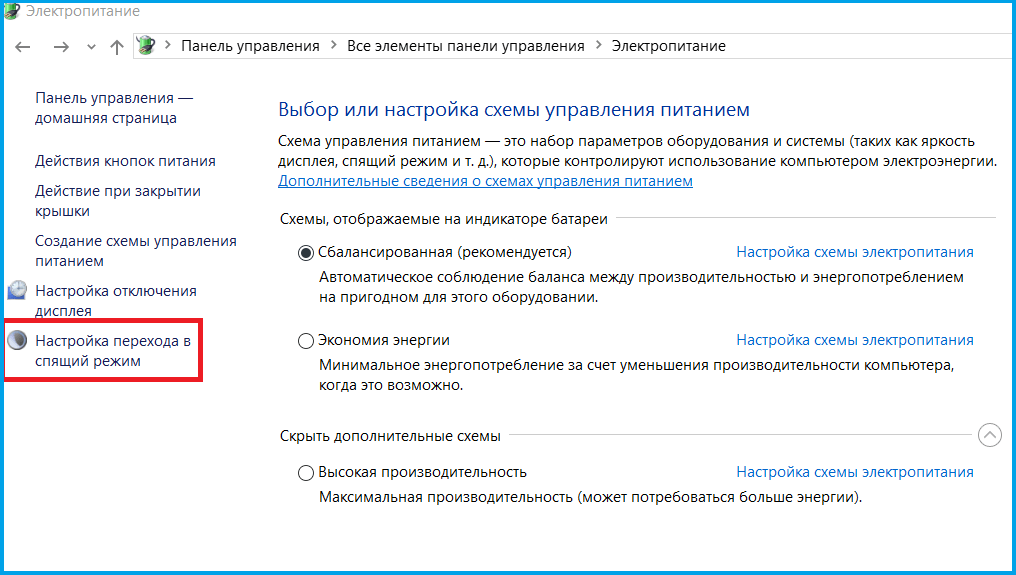Open Действия кнопок питания in the sidebar
Image resolution: width=1016 pixels, height=575 pixels.
tap(125, 161)
